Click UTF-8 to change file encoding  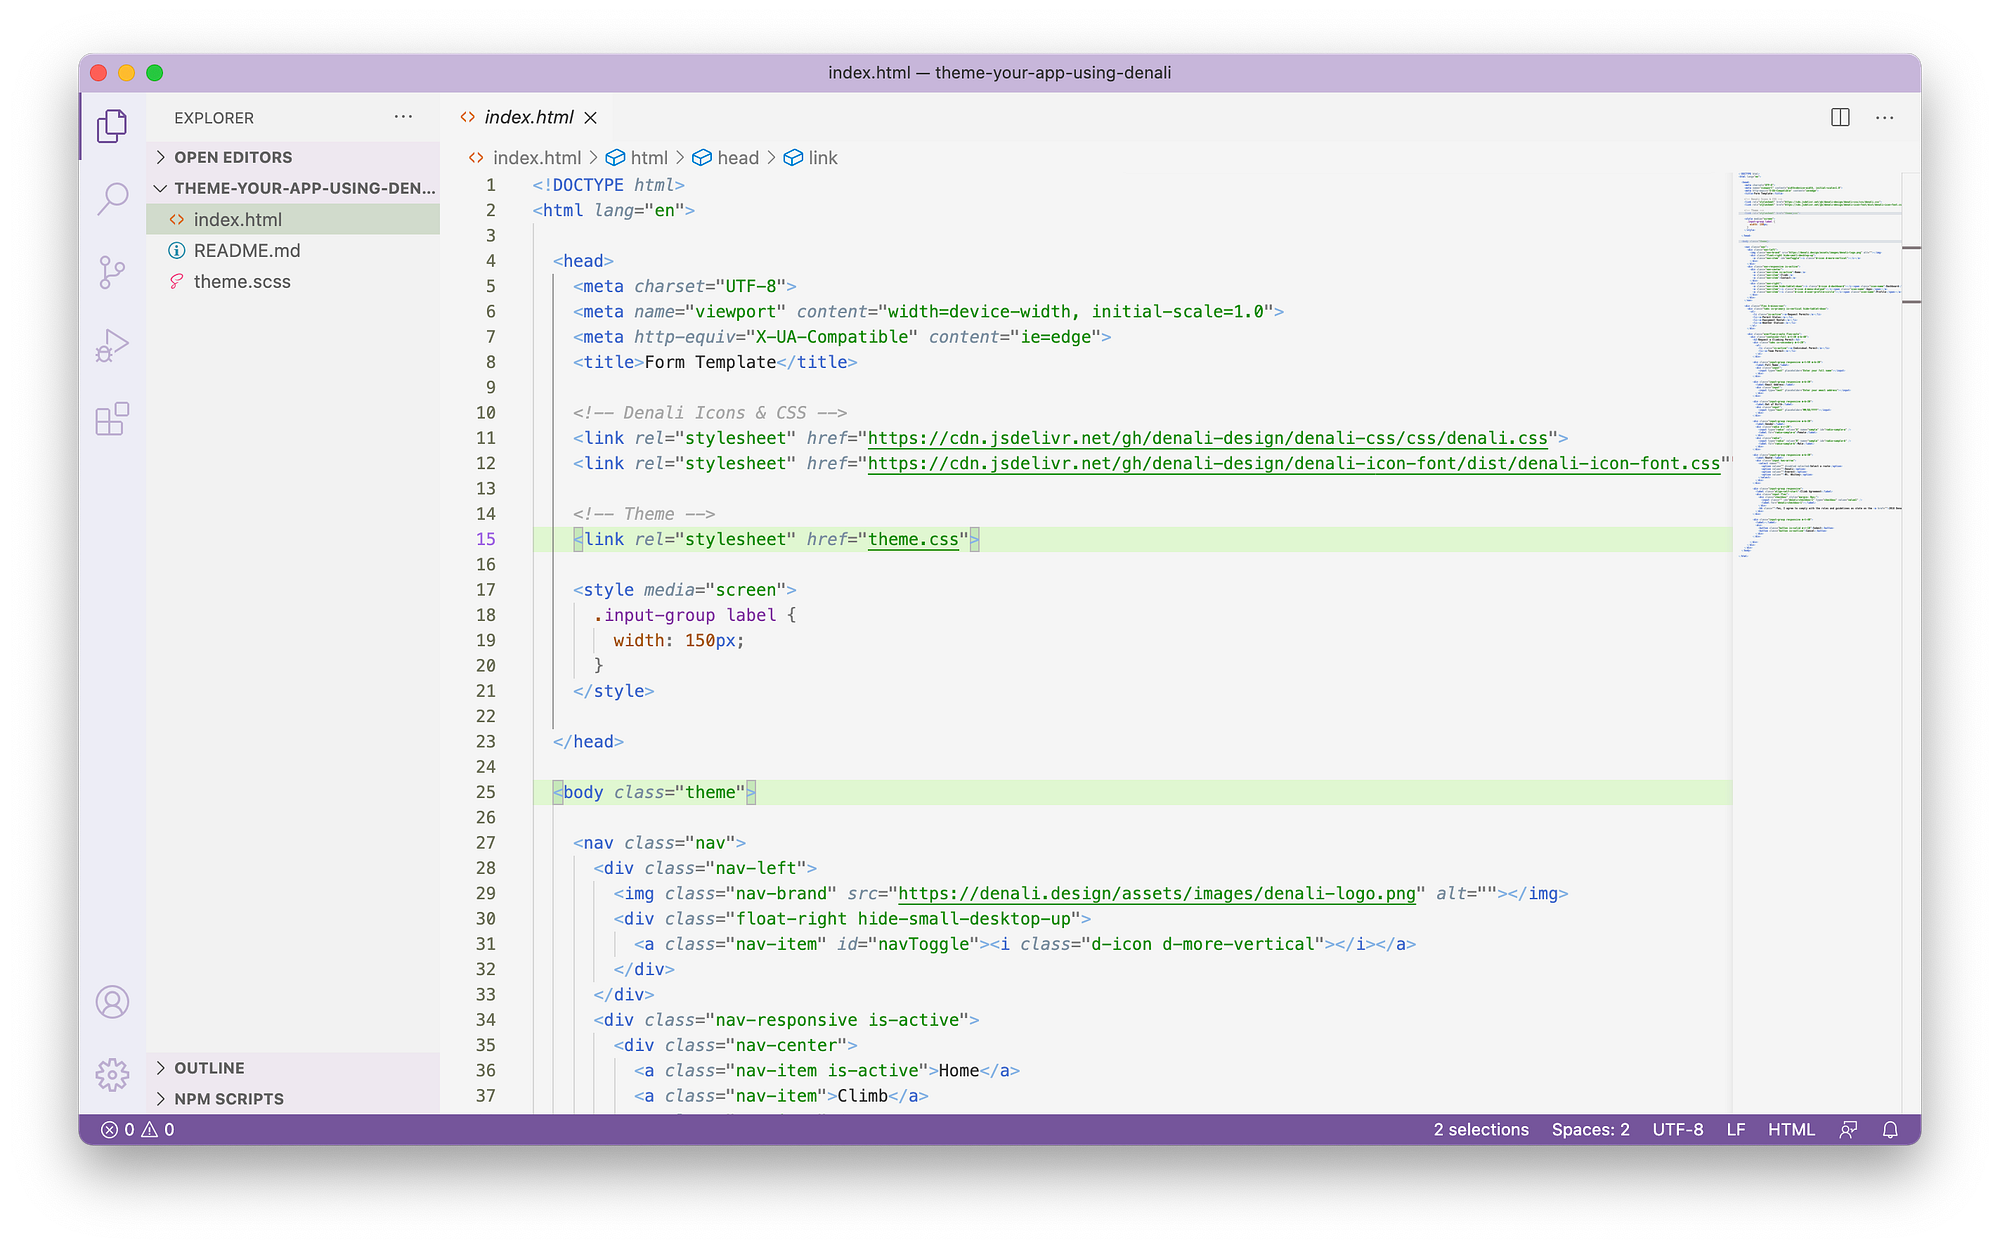(1677, 1129)
